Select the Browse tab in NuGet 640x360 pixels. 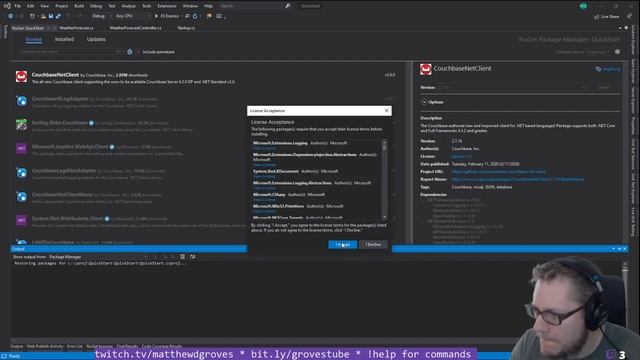(33, 40)
